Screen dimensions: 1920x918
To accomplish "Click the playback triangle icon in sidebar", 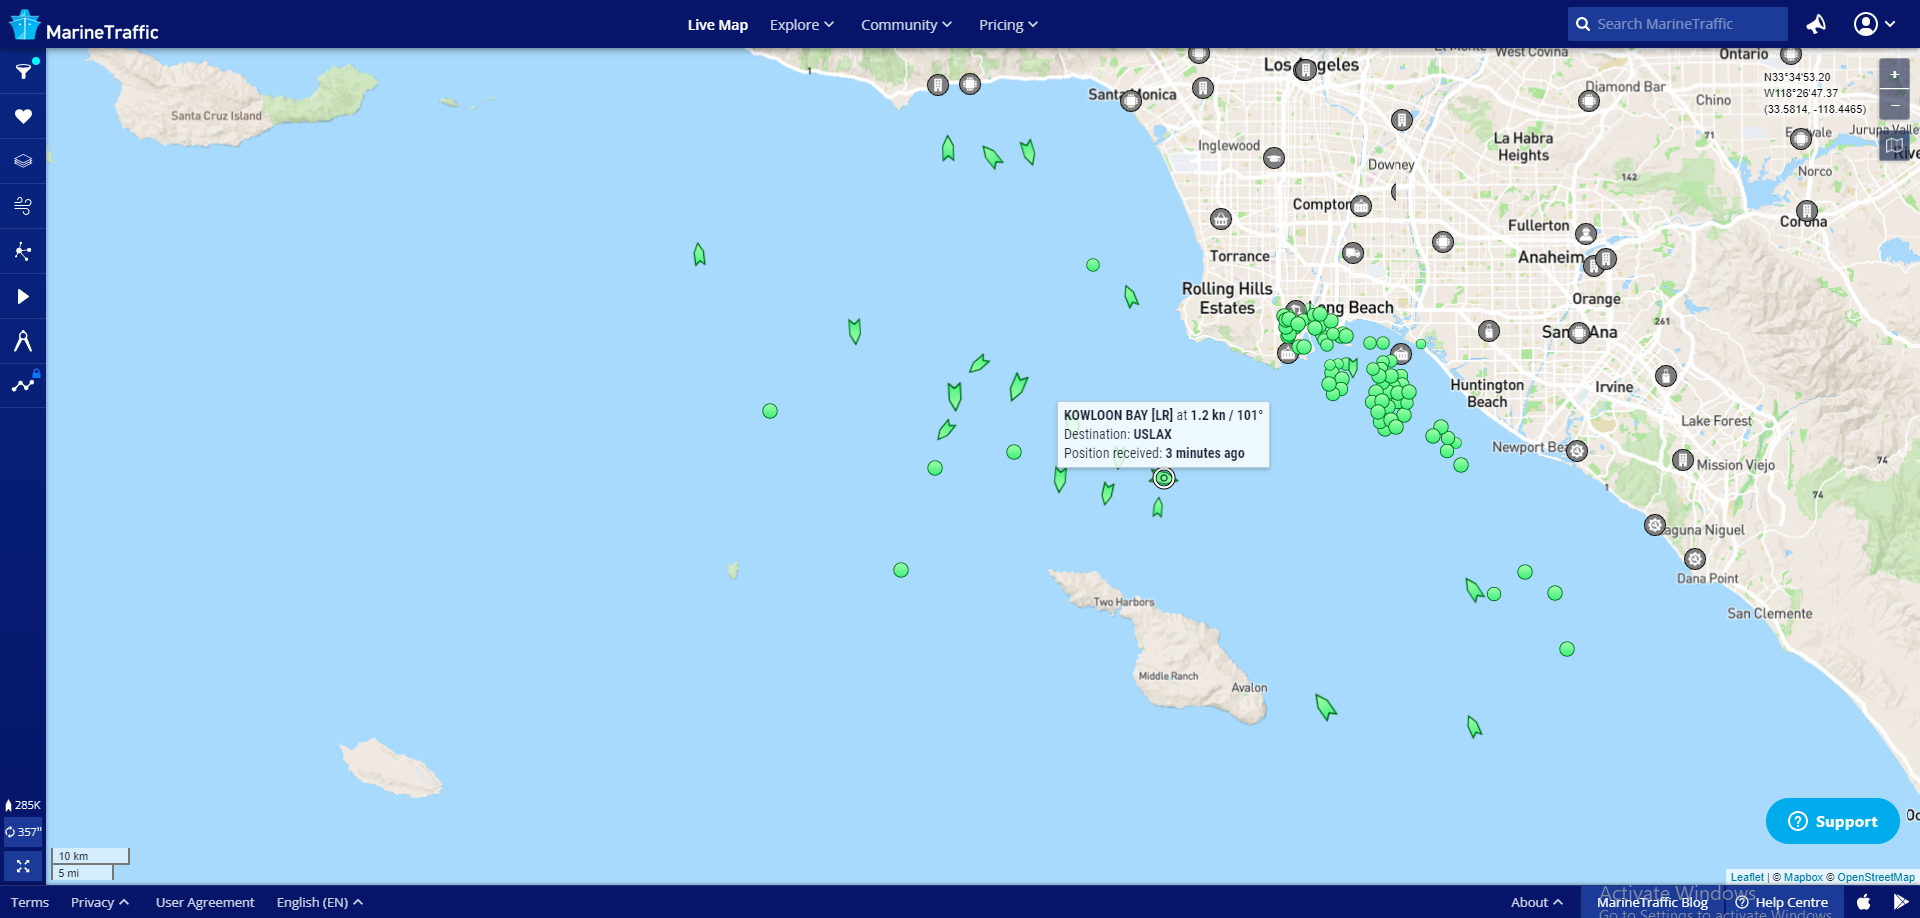I will pyautogui.click(x=23, y=296).
